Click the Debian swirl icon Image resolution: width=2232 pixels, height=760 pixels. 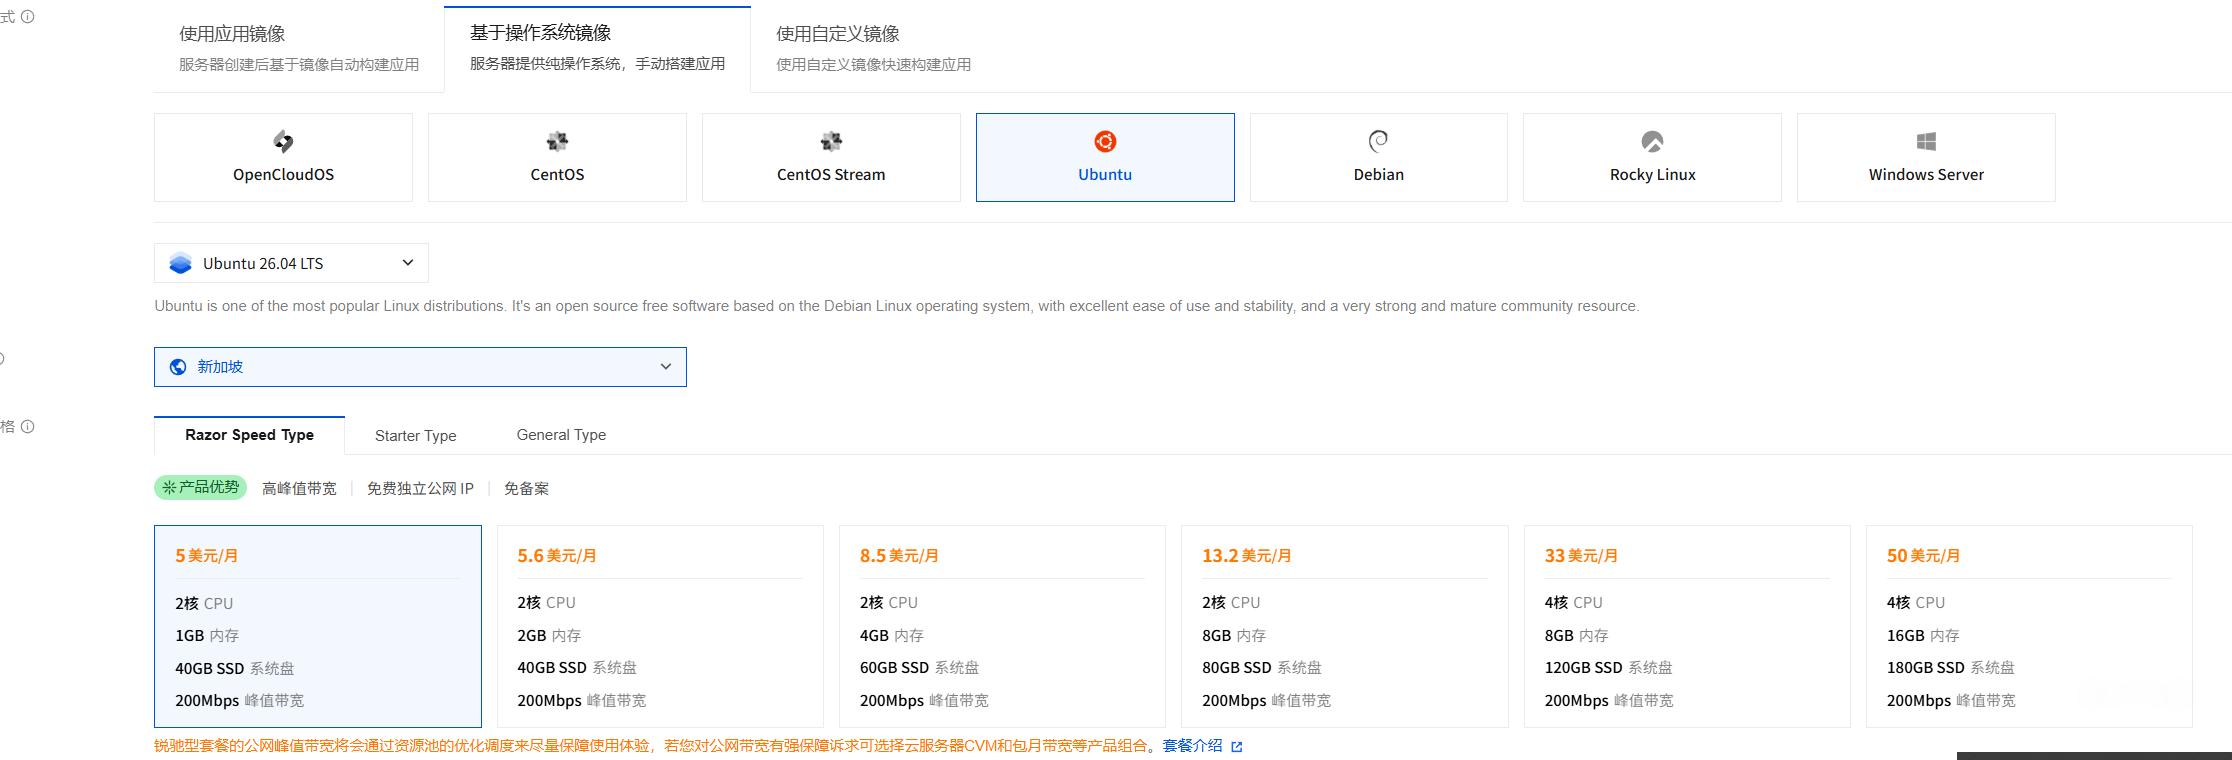click(1378, 141)
